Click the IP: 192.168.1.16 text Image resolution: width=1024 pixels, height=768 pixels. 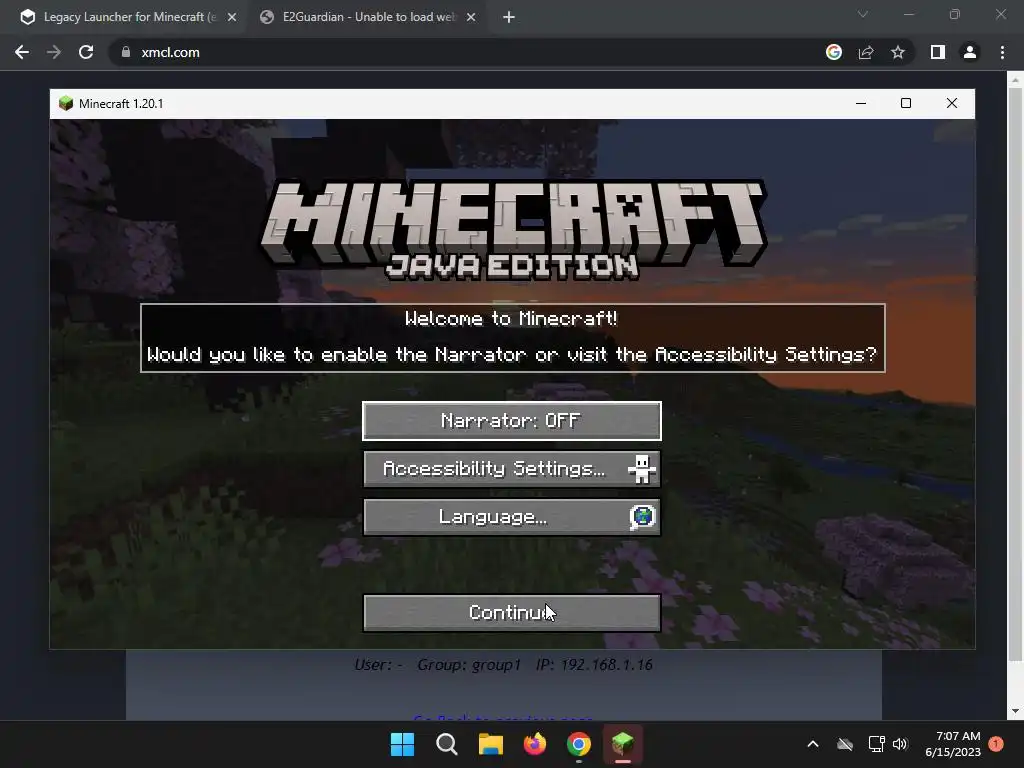594,664
